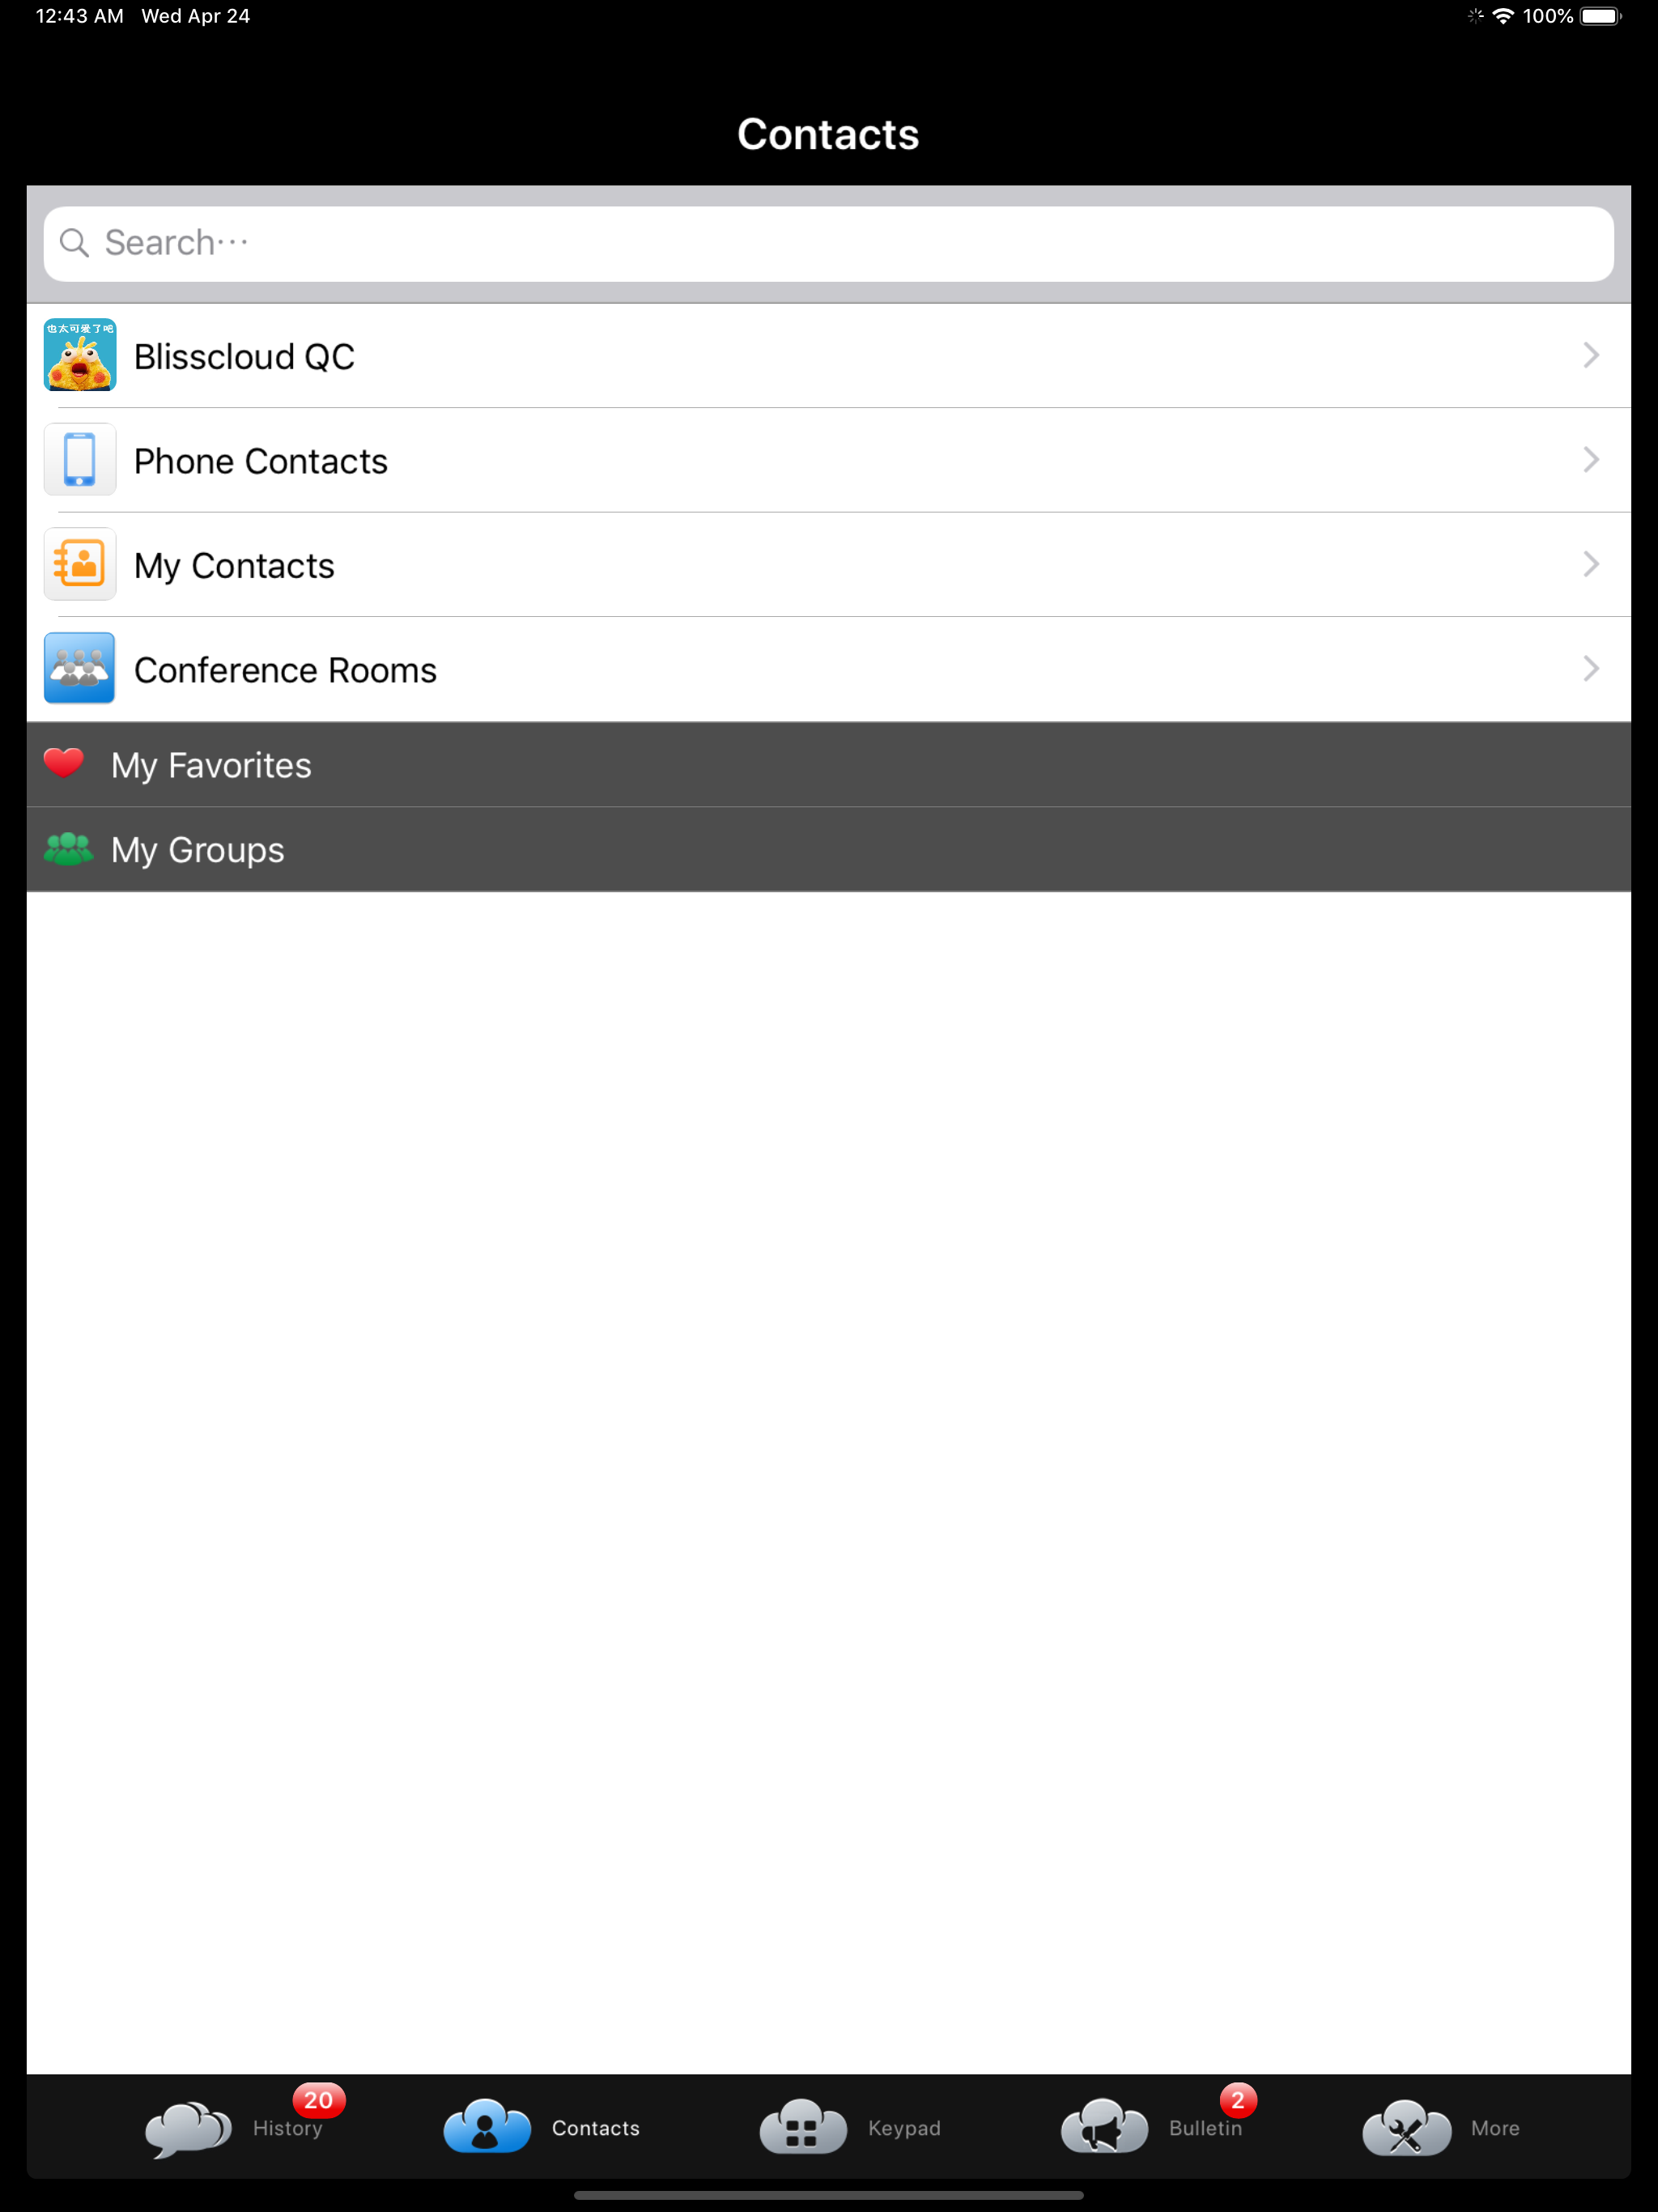Tap the Phone Contacts phone icon
This screenshot has width=1658, height=2212.
pos(80,460)
